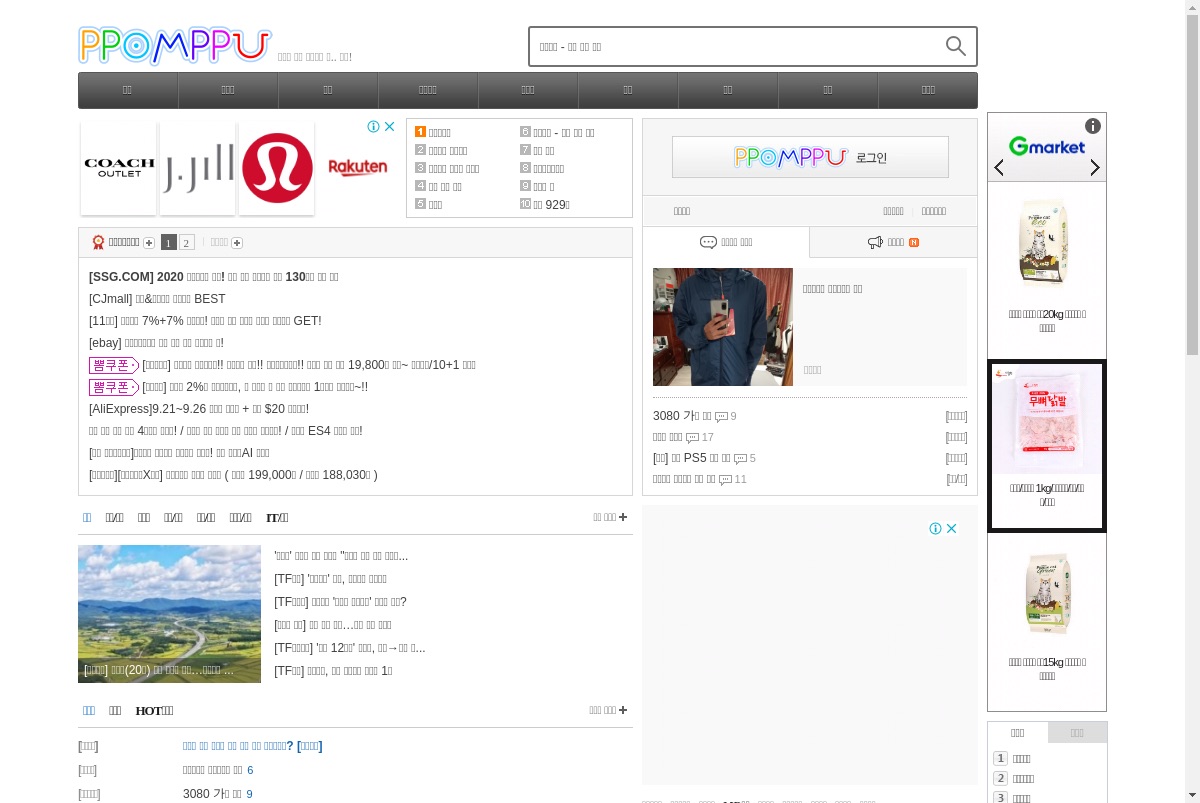This screenshot has width=1200, height=803.
Task: Click the first purple ppomcoupon badge with 19,800
Action: [114, 365]
